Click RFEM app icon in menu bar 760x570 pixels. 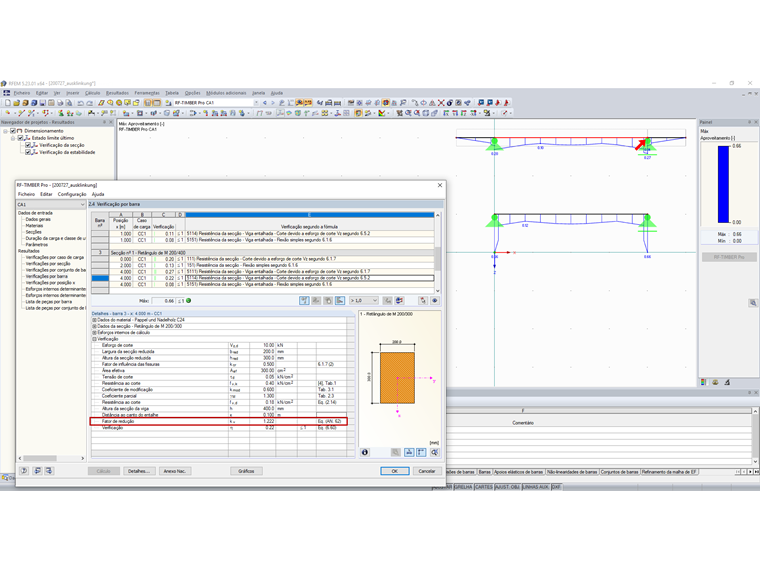tap(6, 93)
